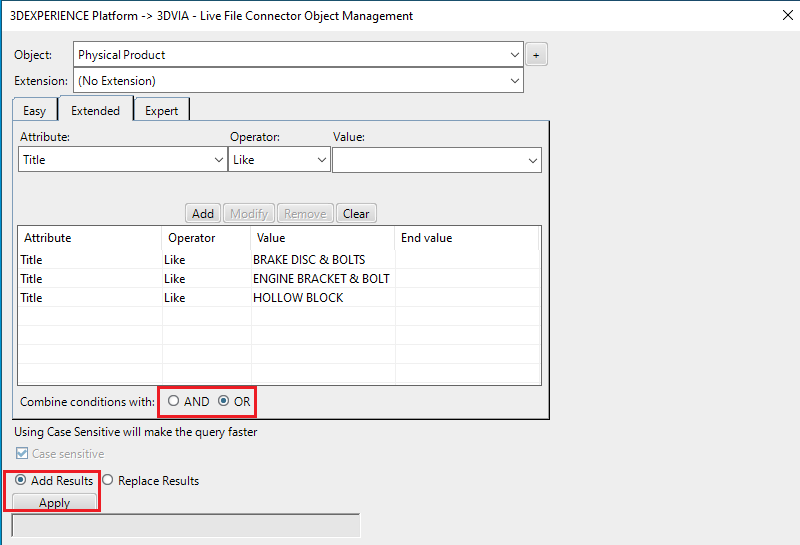Click the End value column header
800x545 pixels.
click(x=467, y=238)
